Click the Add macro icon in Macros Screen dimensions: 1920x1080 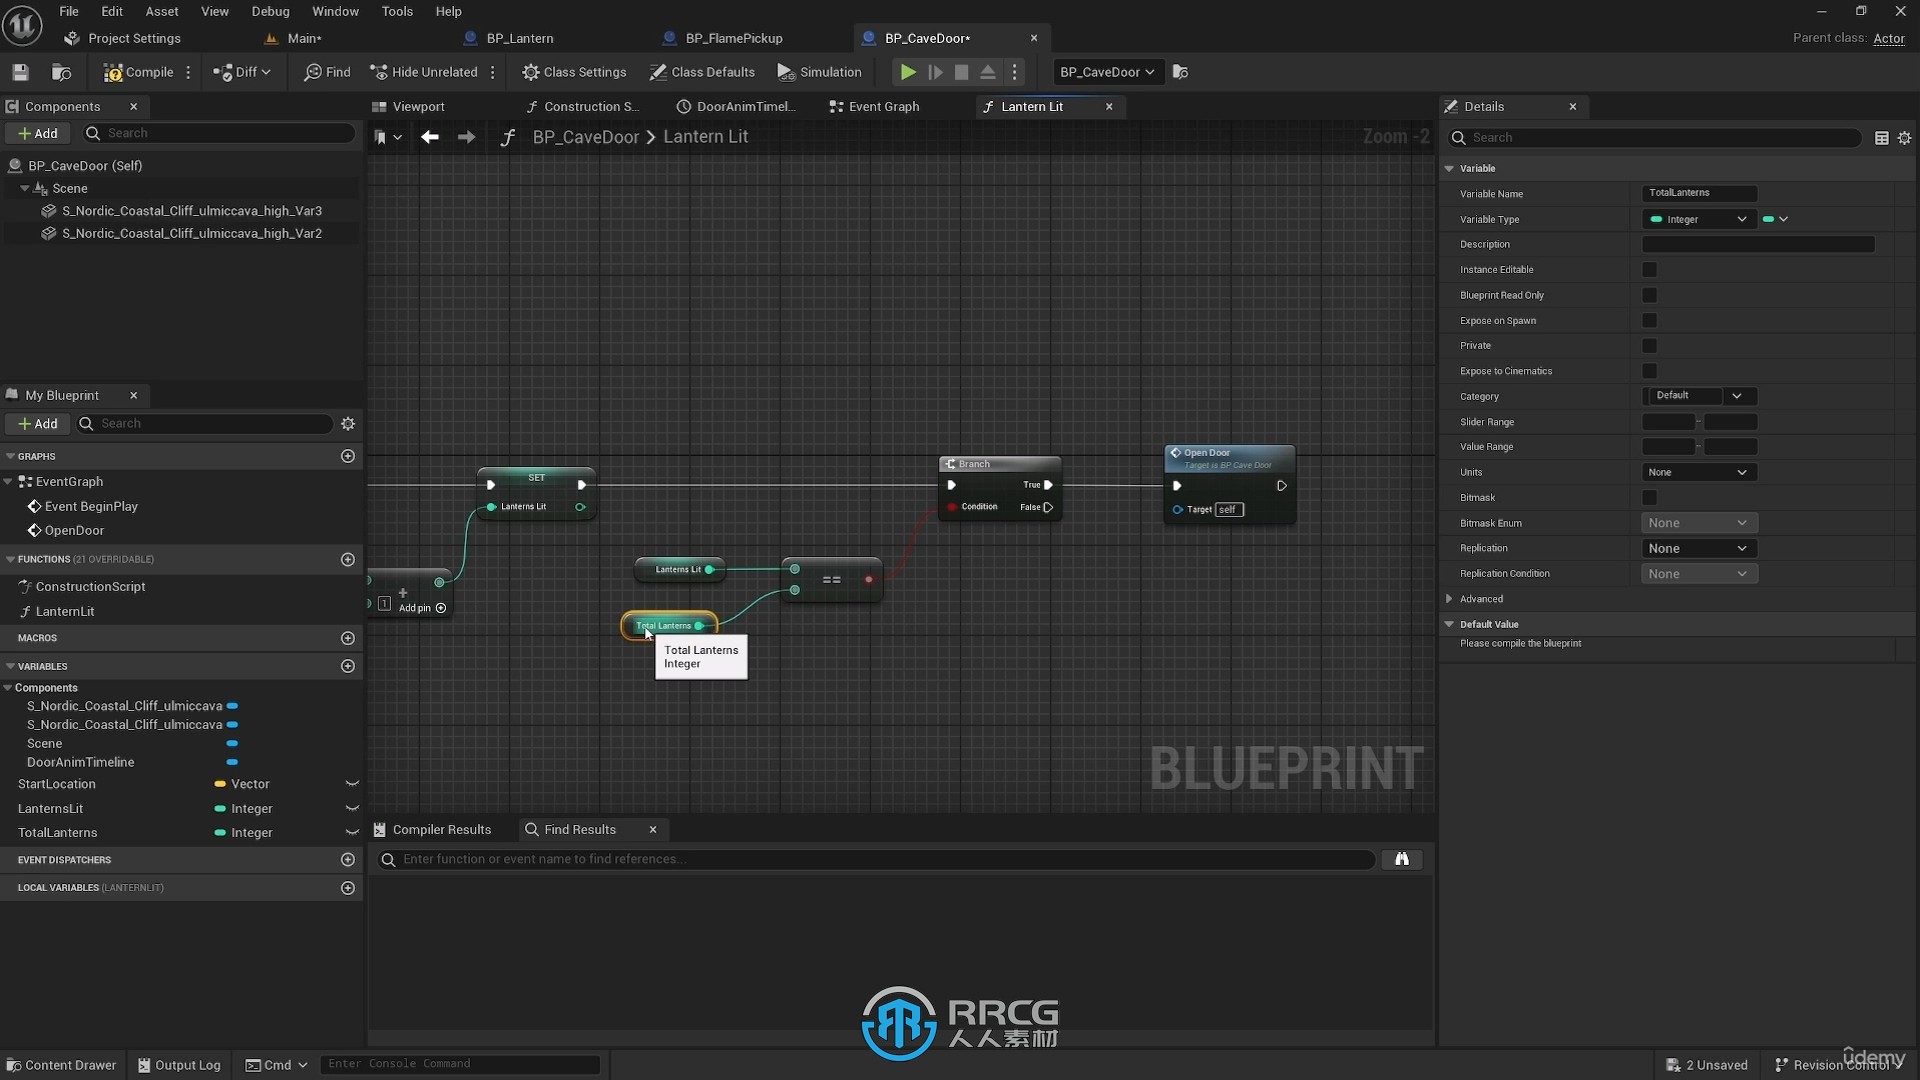[348, 638]
